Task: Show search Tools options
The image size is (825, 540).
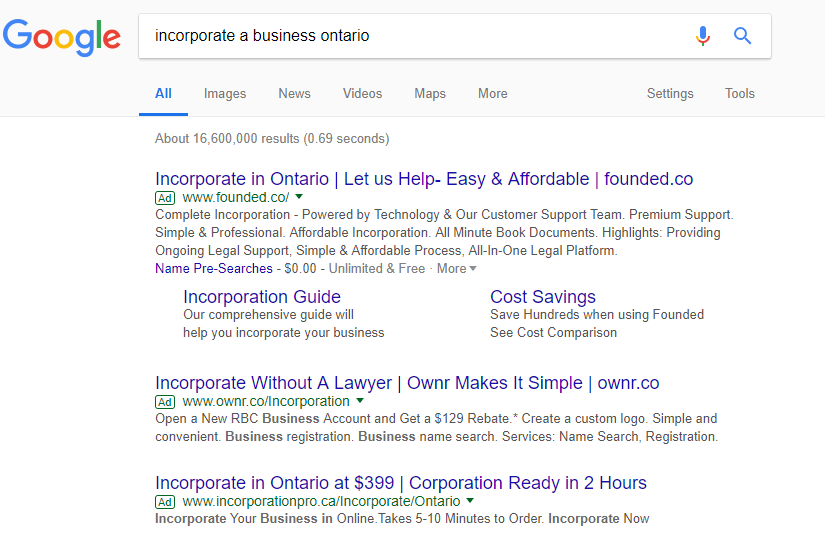Action: point(739,94)
